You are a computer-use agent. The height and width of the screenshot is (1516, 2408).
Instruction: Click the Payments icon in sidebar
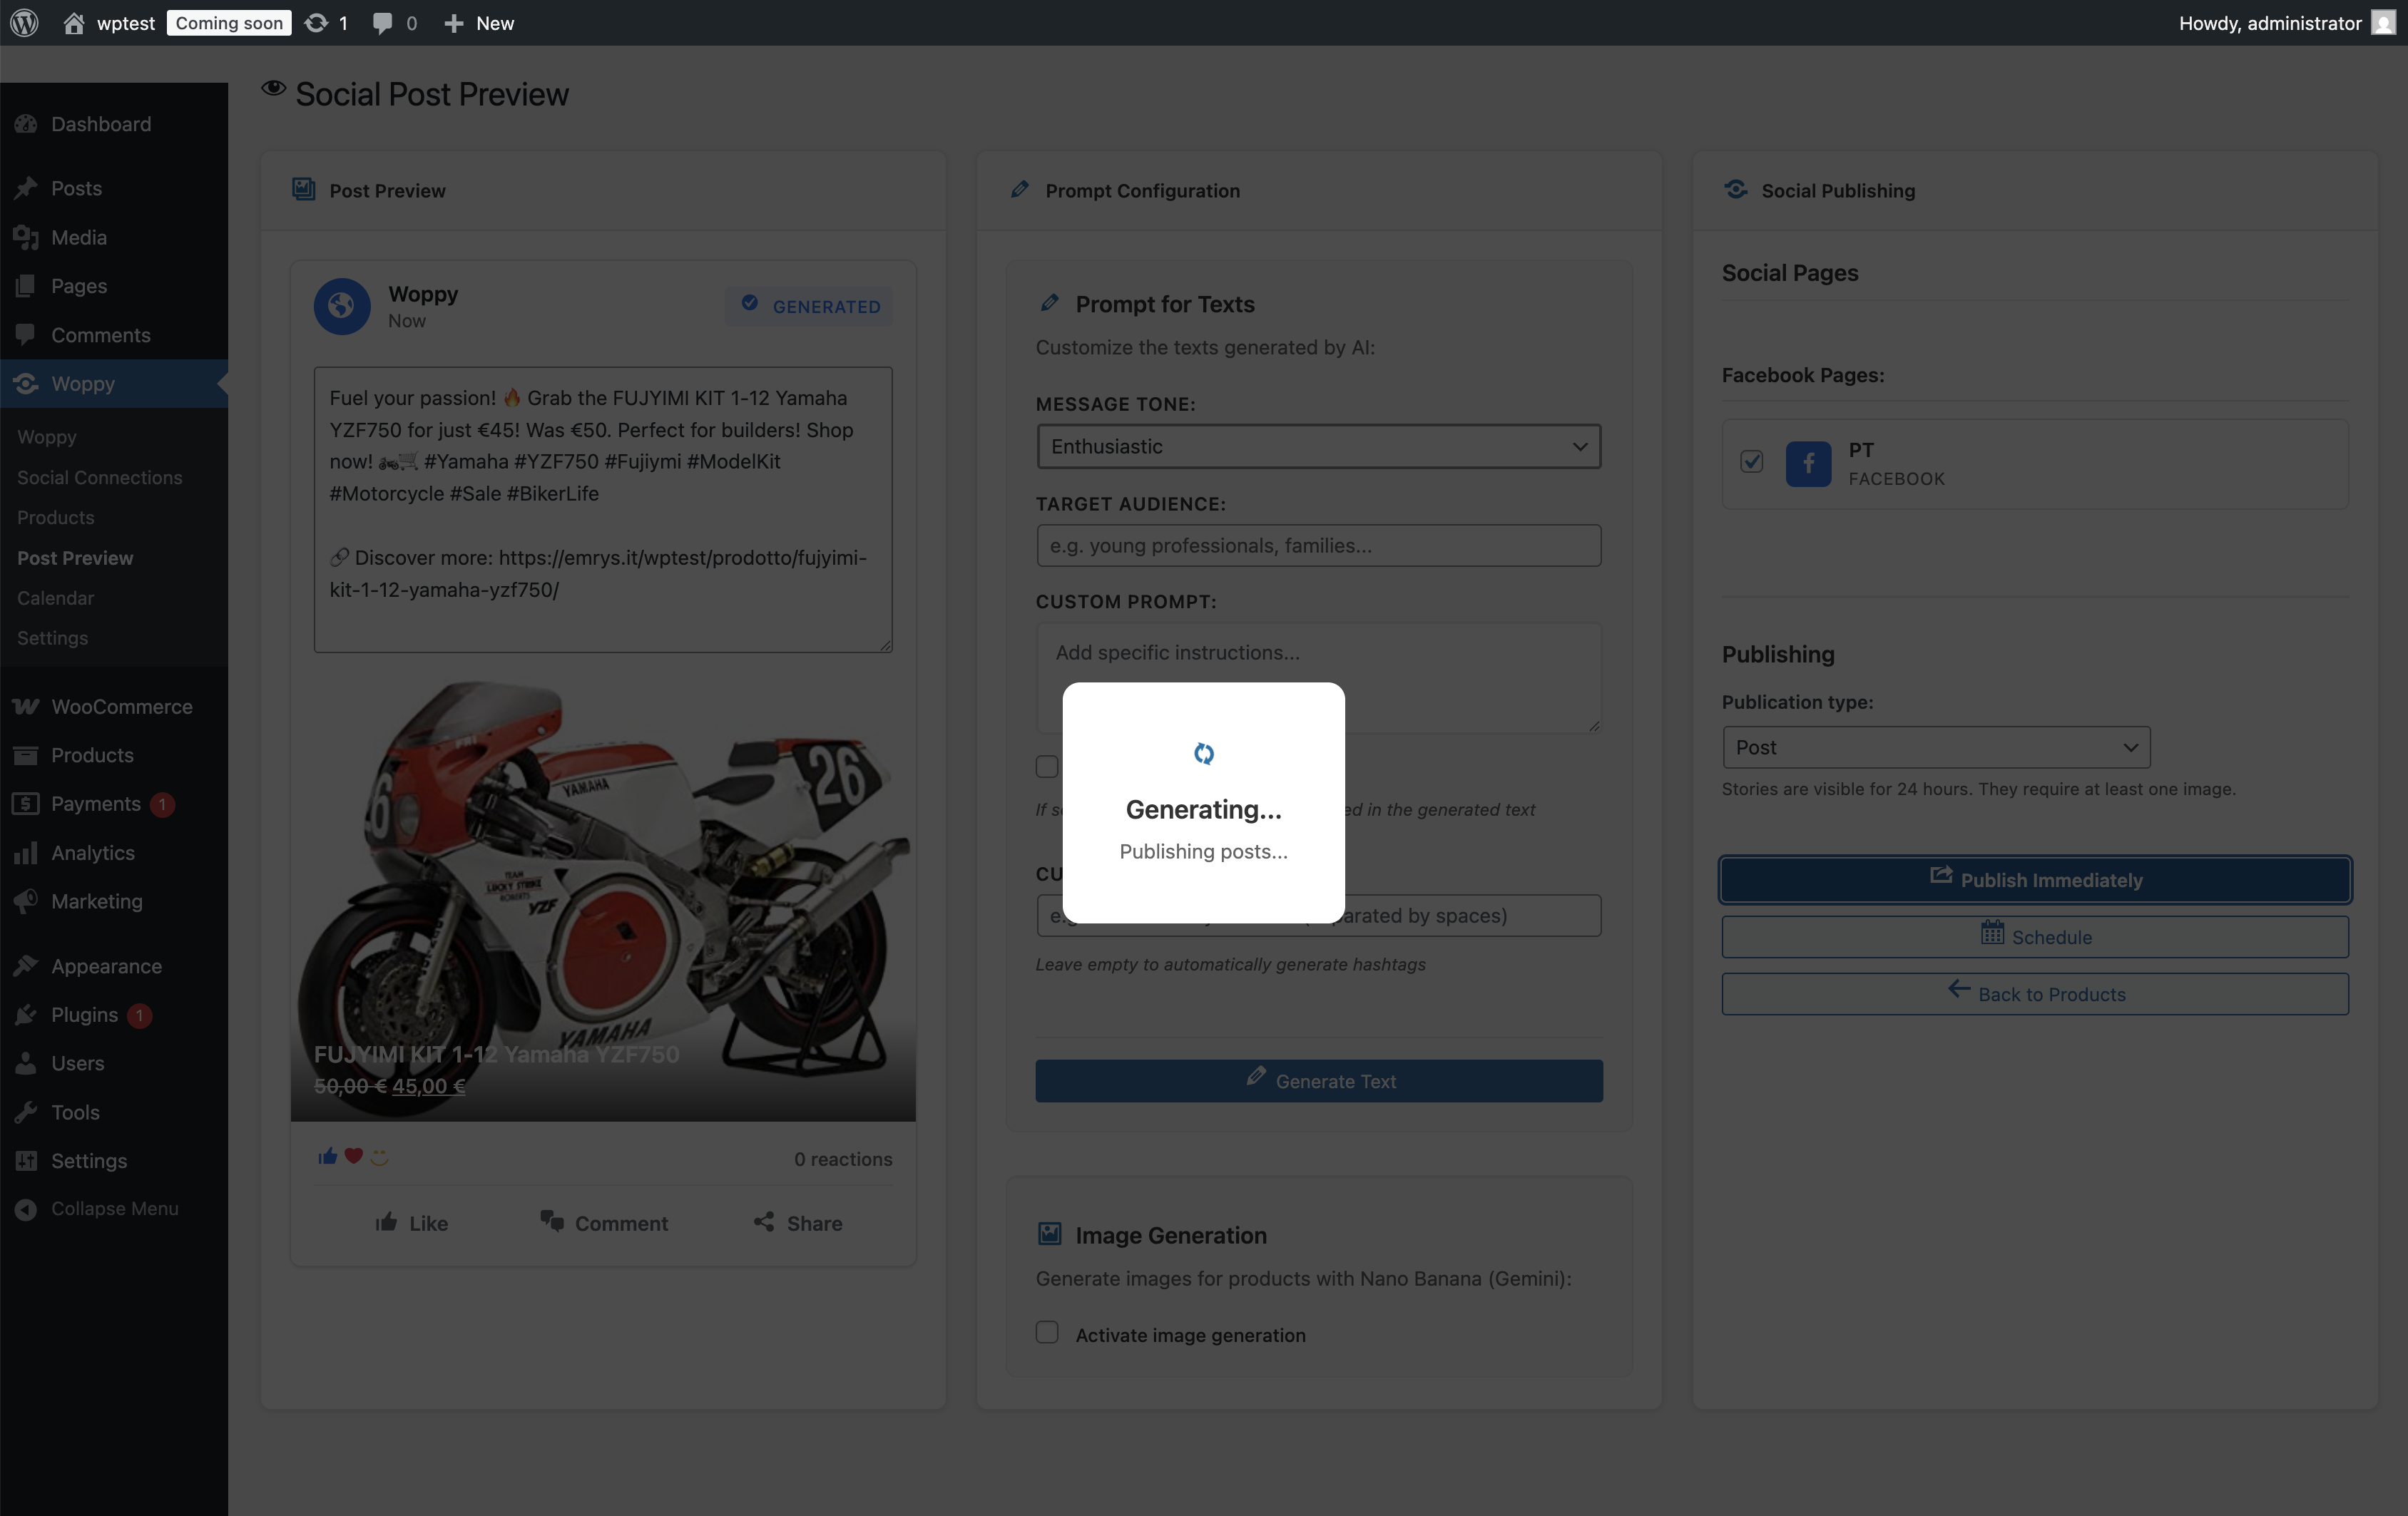pos(26,803)
